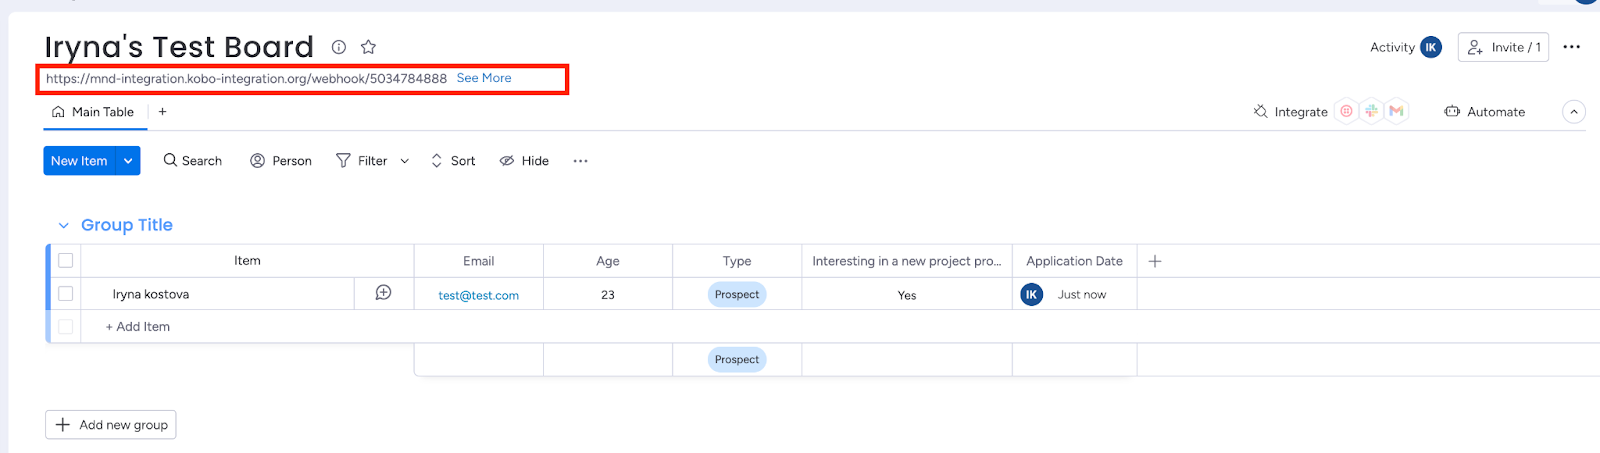Click the Invite / 1 button
Image resolution: width=1600 pixels, height=453 pixels.
pos(1503,47)
